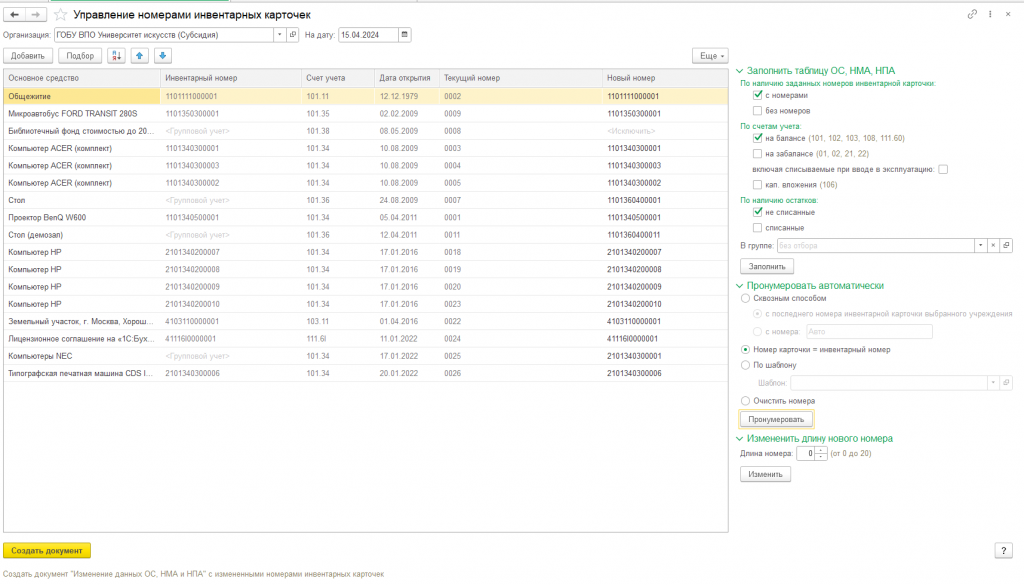Check the 'без номеров' checkbox
1024x585 pixels.
click(758, 111)
